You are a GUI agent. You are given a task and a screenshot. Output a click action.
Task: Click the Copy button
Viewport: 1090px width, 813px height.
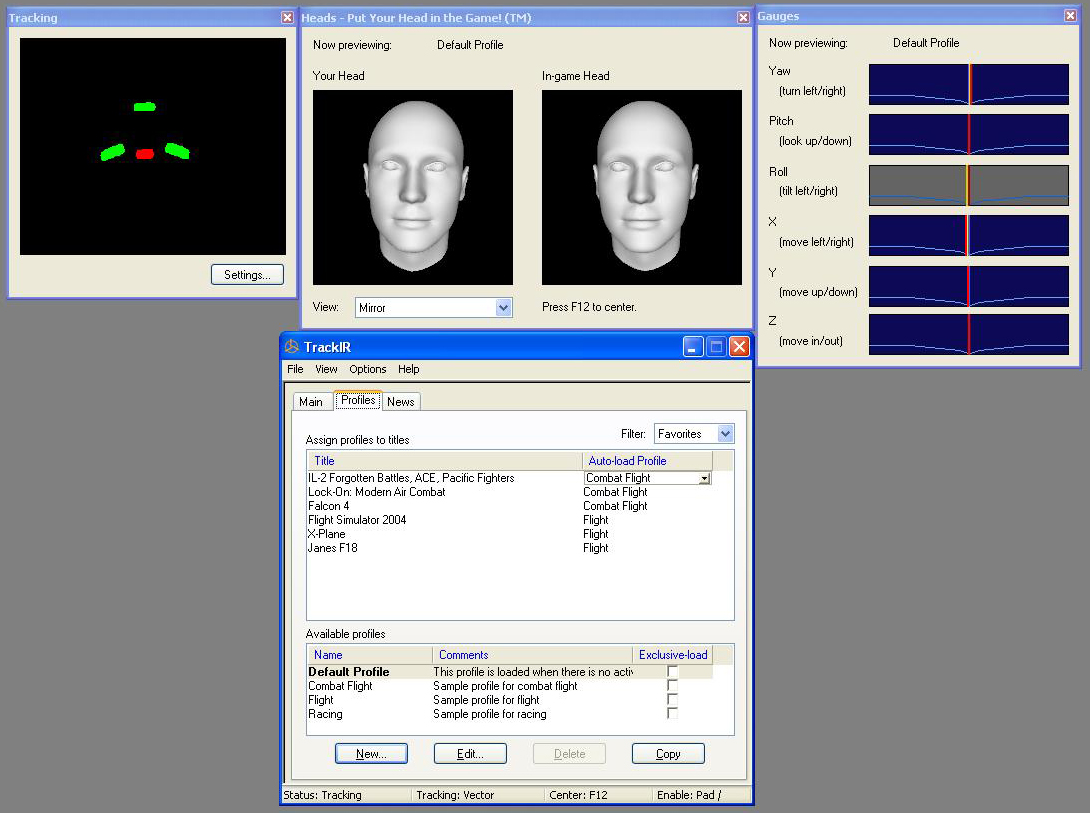(x=668, y=754)
